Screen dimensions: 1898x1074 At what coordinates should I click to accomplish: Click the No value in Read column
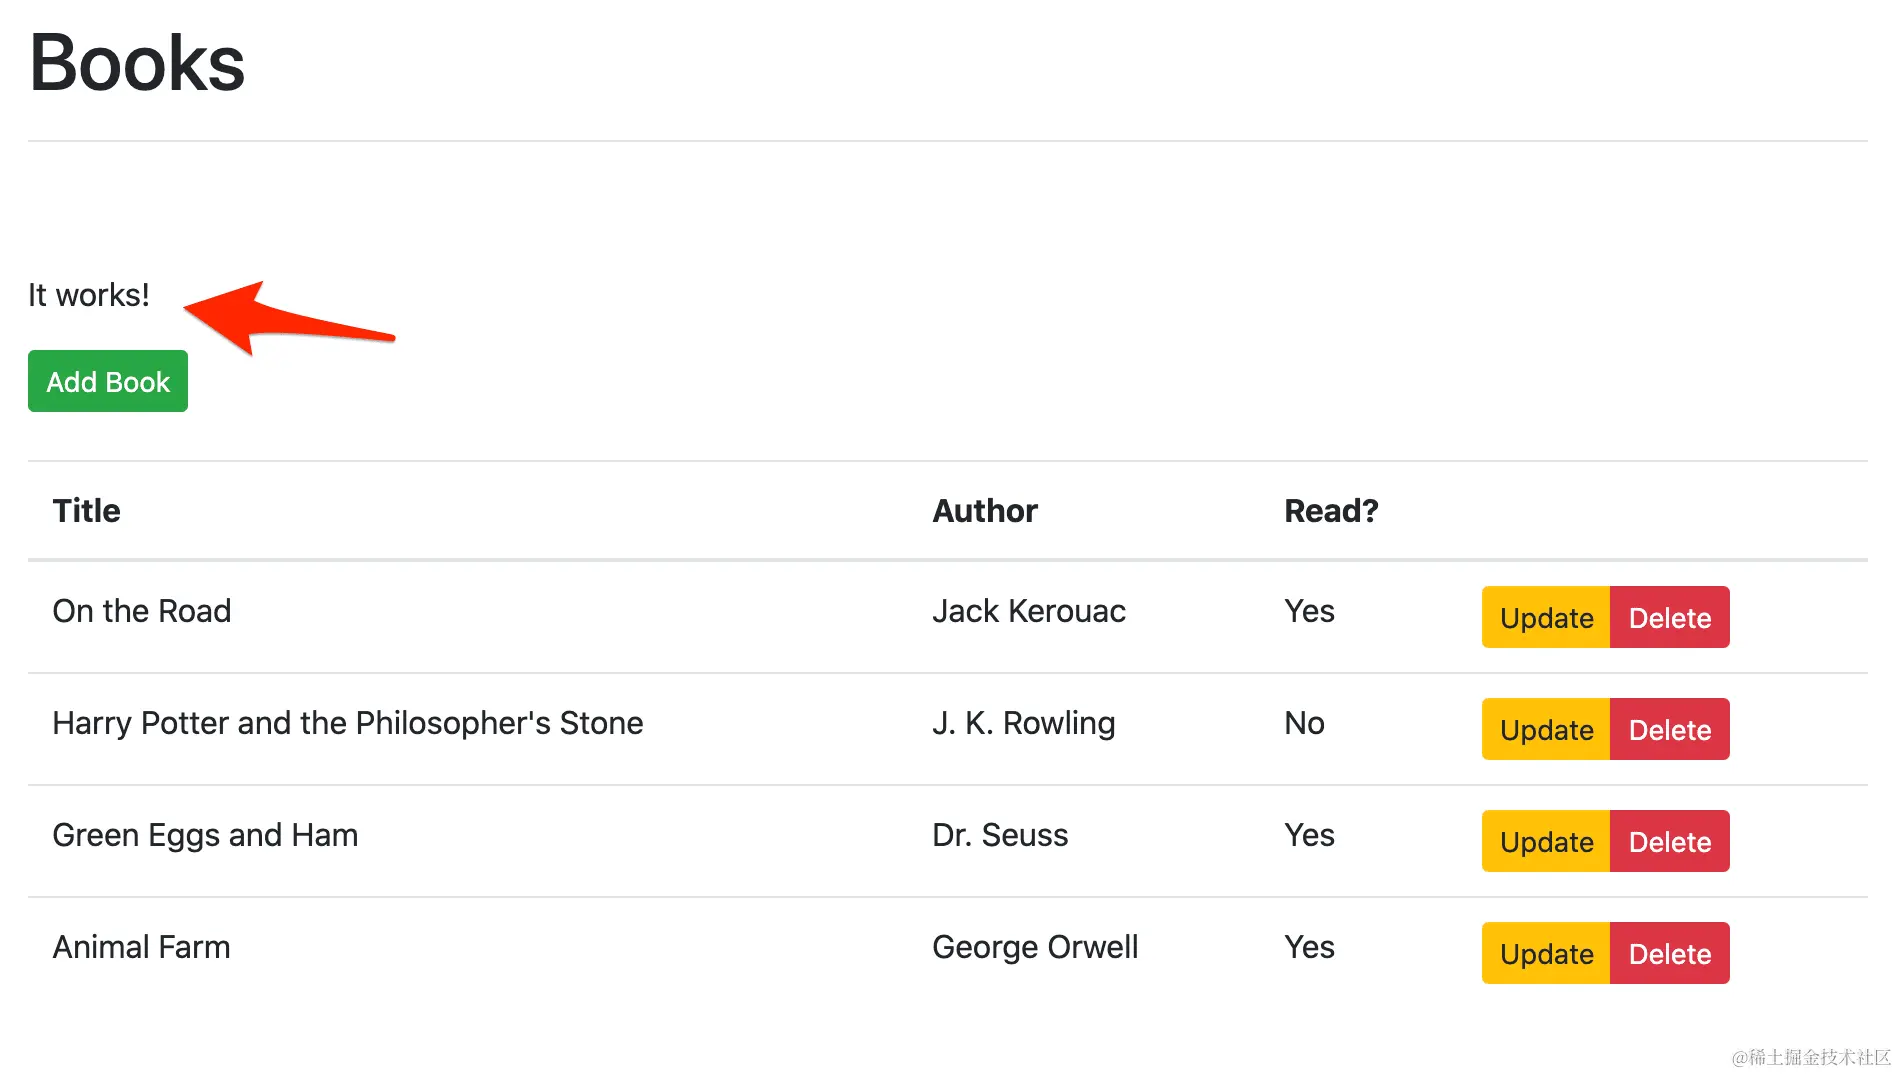[x=1304, y=723]
